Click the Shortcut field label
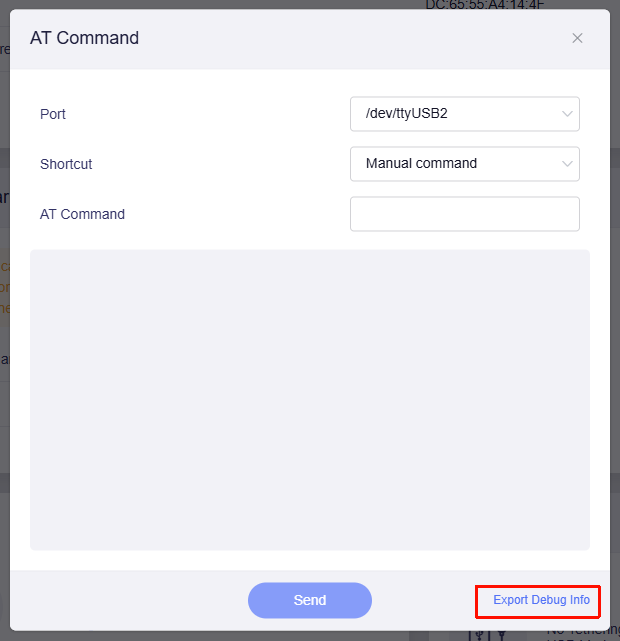 pyautogui.click(x=66, y=164)
